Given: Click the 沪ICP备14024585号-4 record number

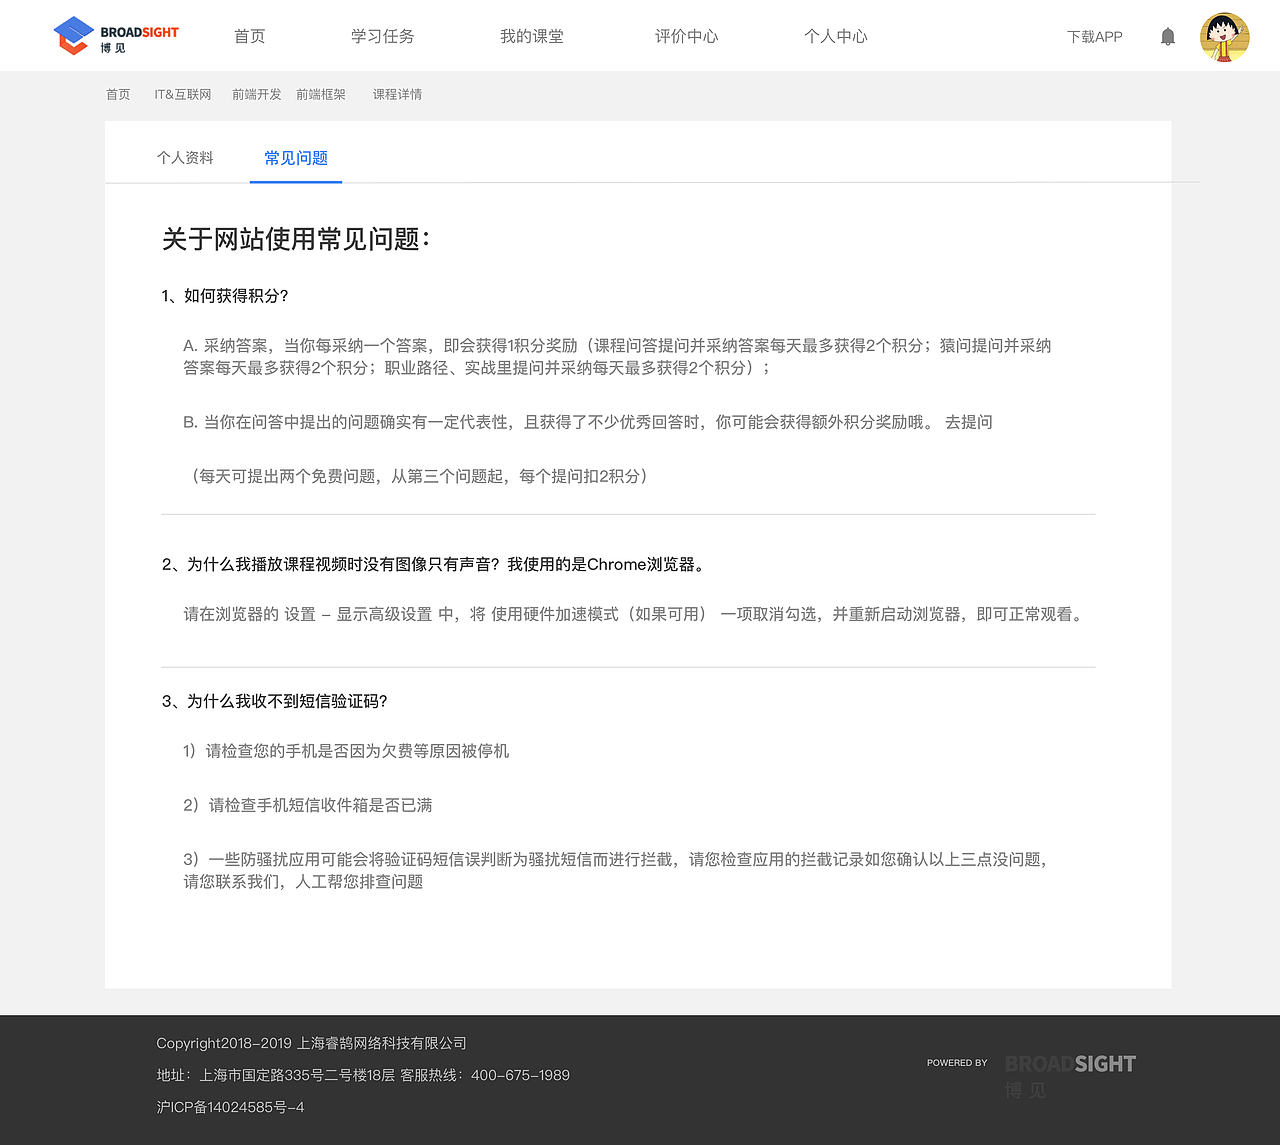Looking at the screenshot, I should (230, 1107).
